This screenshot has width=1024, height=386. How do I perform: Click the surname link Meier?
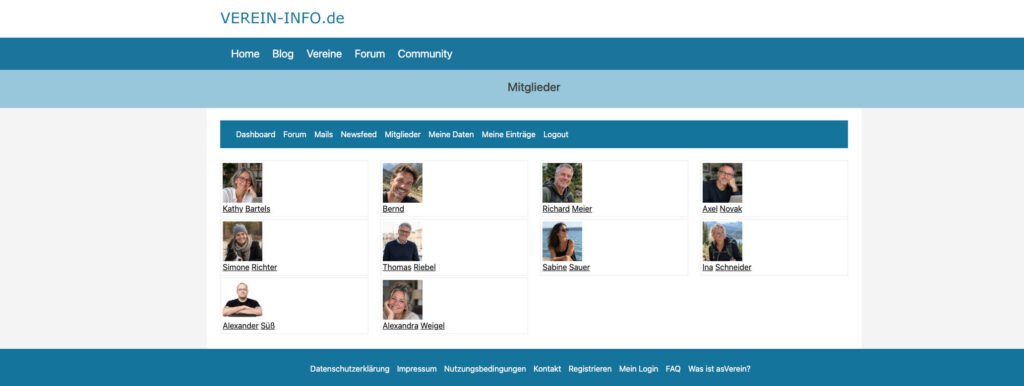(582, 209)
